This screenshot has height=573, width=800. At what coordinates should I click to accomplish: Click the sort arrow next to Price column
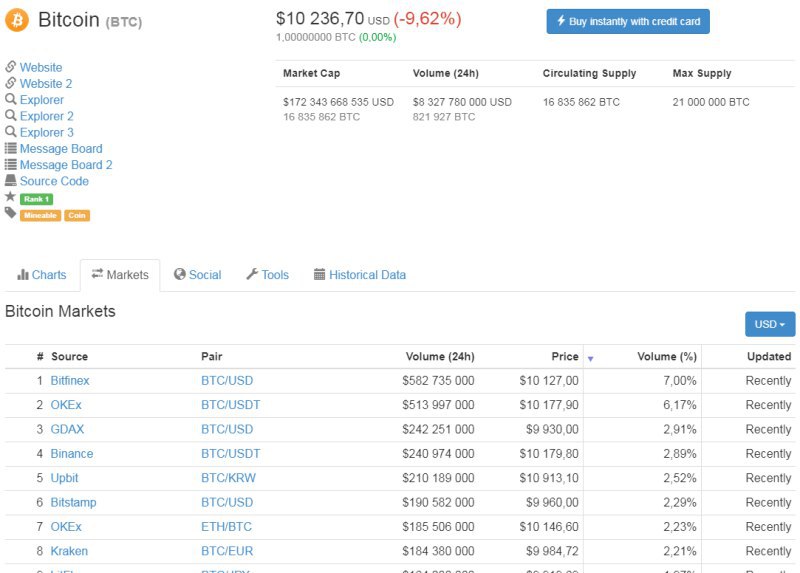590,359
